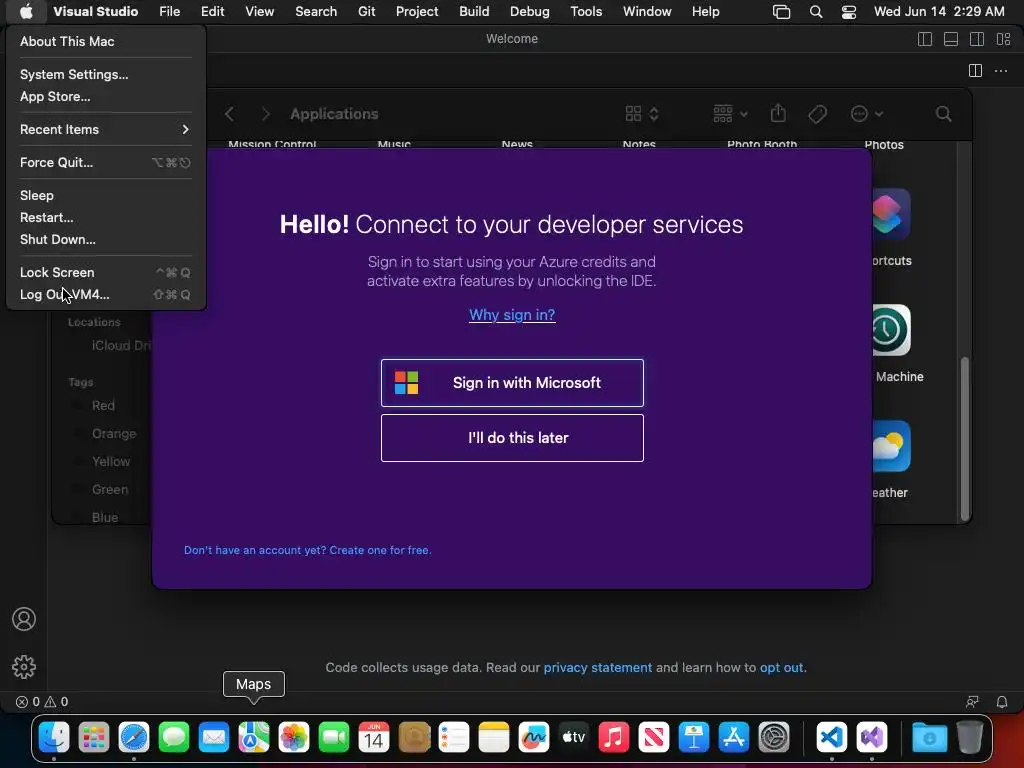Choose Restart from Apple menu
1024x768 pixels.
(x=105, y=217)
